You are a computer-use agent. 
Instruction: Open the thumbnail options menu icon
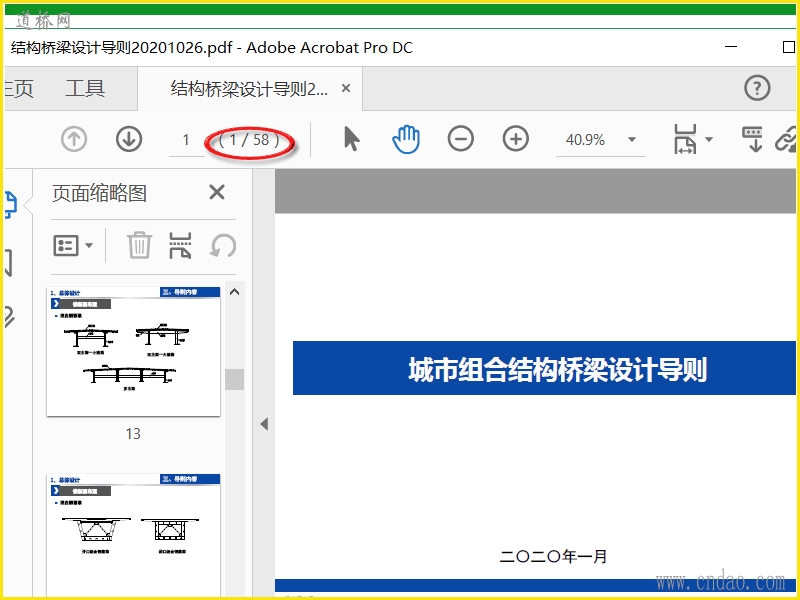point(66,246)
